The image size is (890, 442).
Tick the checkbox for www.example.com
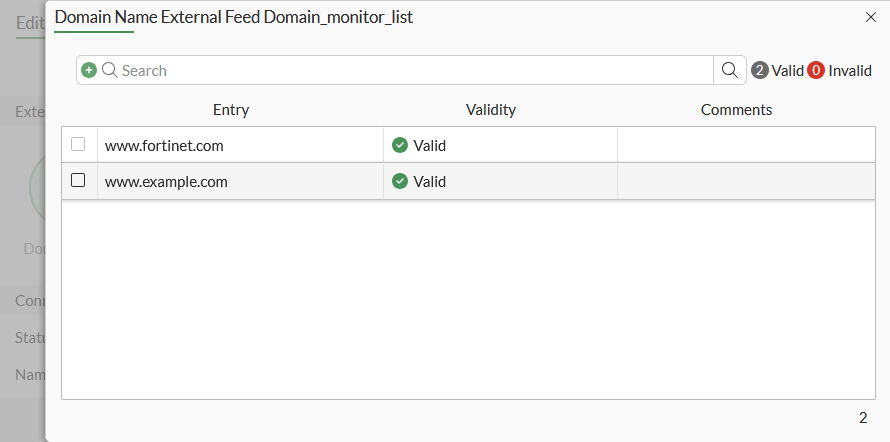pos(78,181)
